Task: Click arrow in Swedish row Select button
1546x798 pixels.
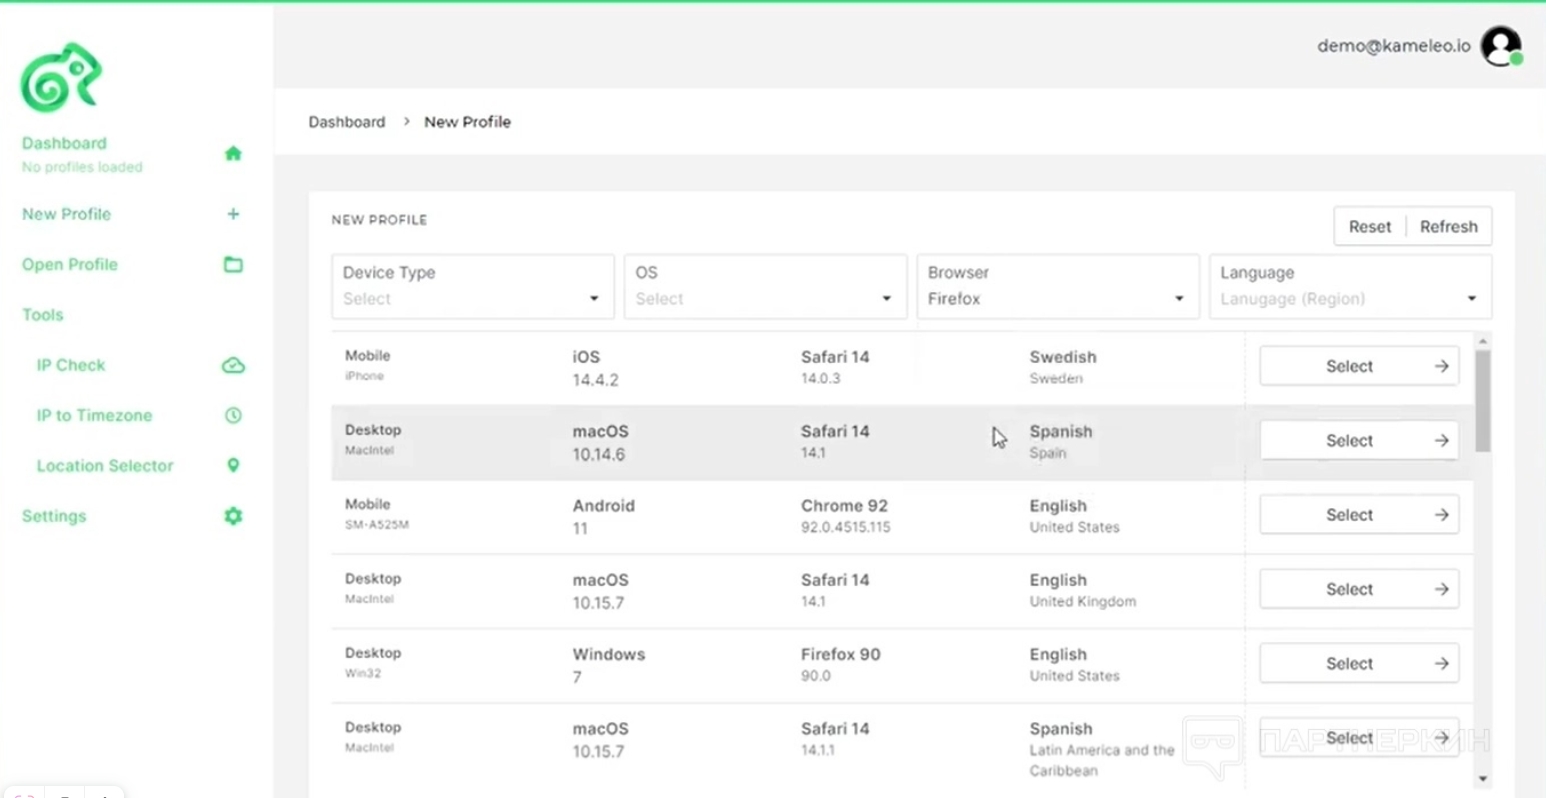Action: point(1441,366)
